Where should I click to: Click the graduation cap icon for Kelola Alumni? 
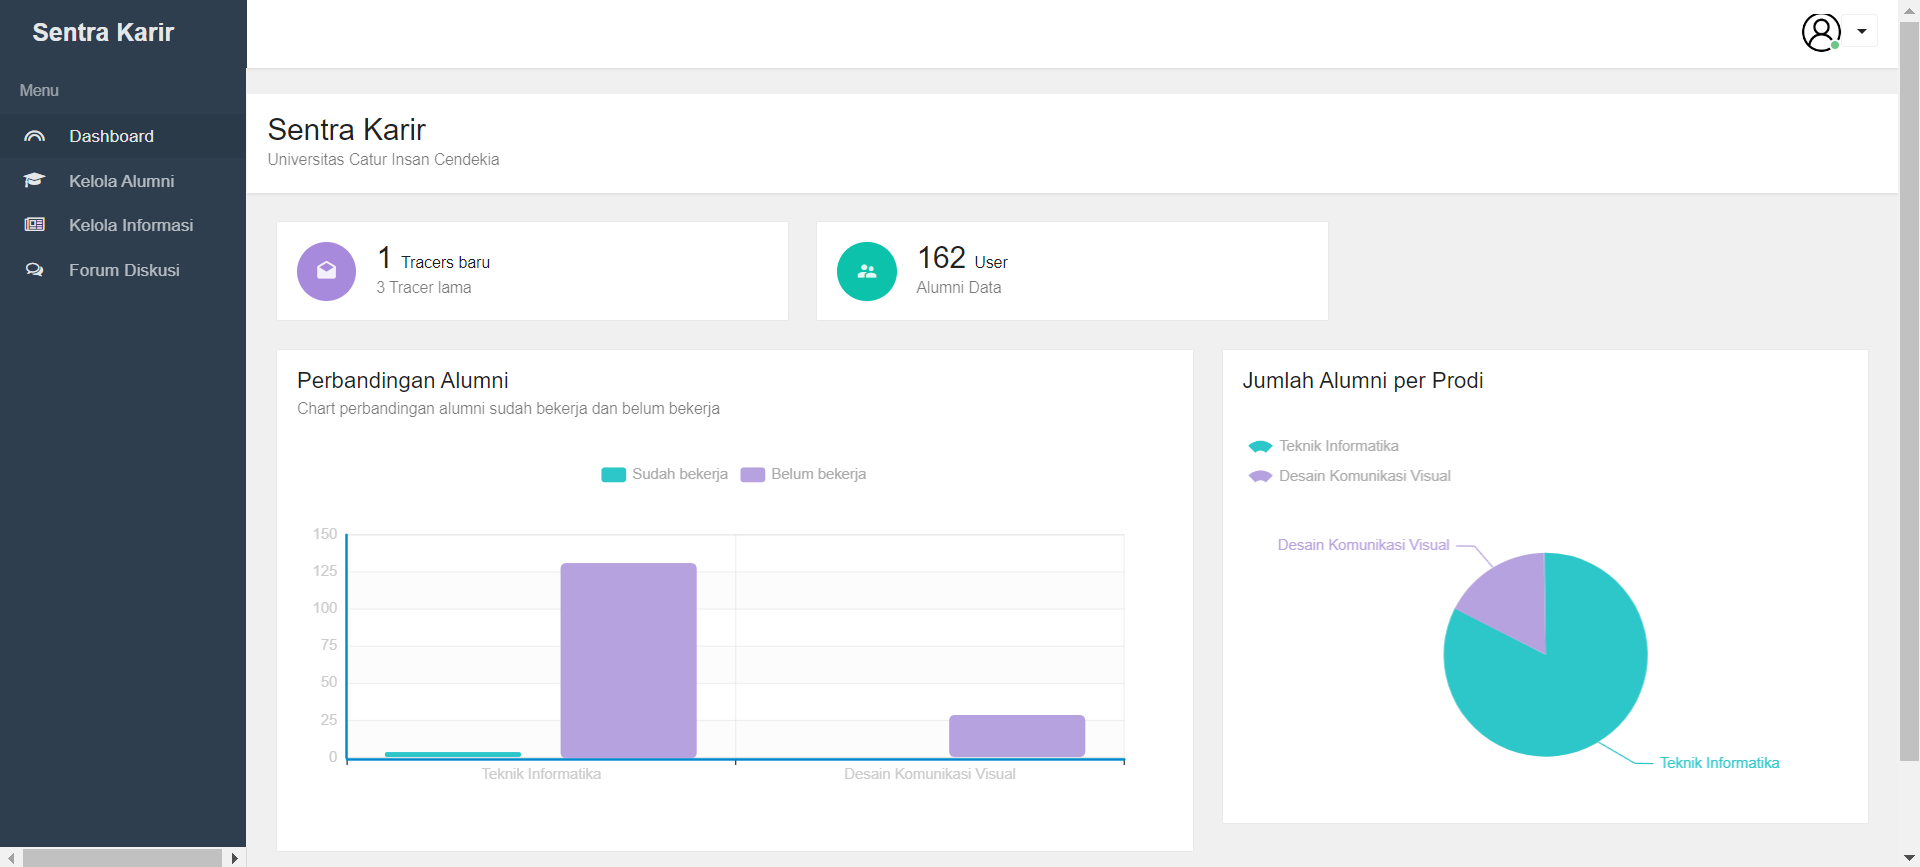[35, 181]
